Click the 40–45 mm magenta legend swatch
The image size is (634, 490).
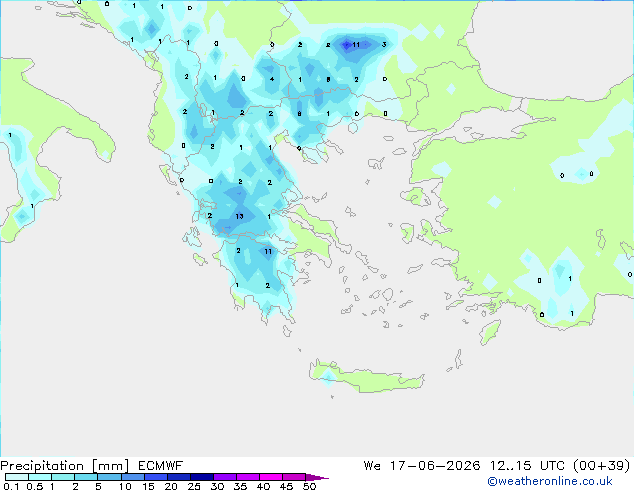(x=271, y=477)
